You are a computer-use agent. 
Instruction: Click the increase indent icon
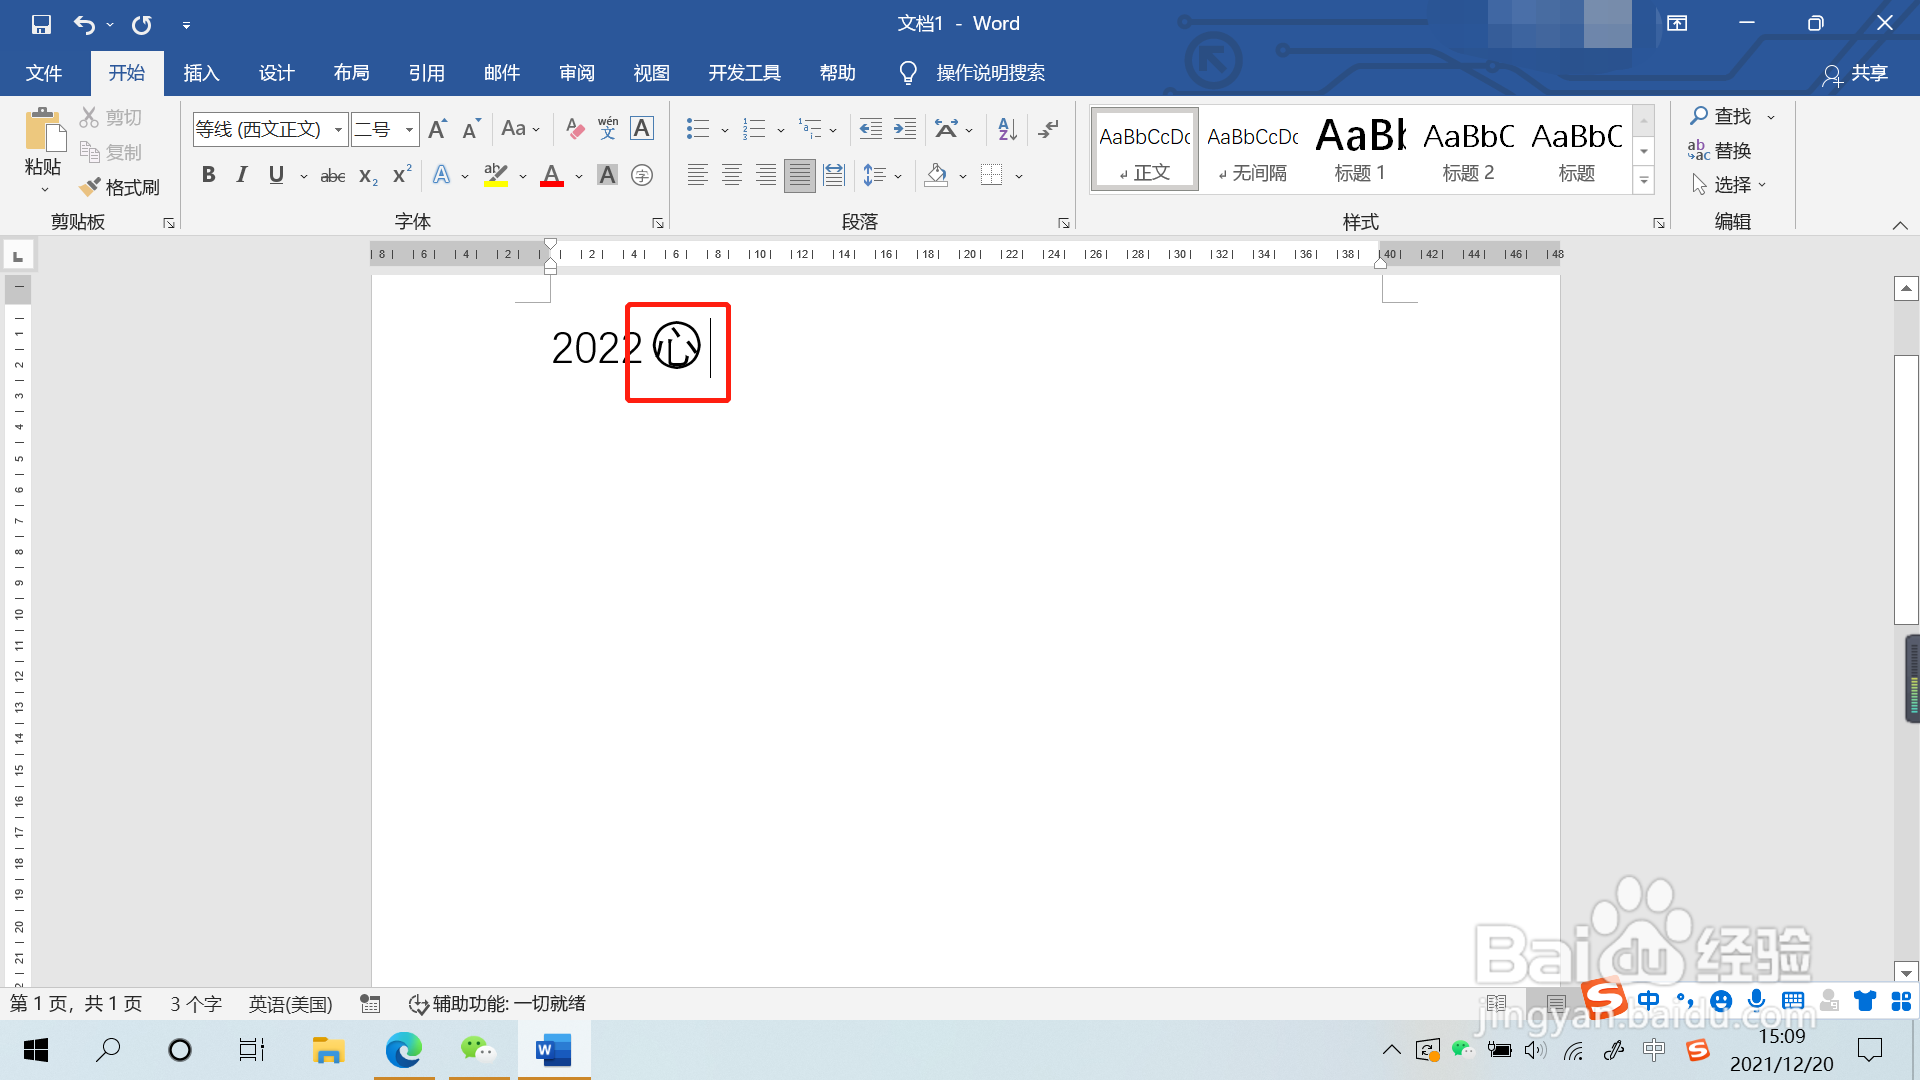click(905, 128)
